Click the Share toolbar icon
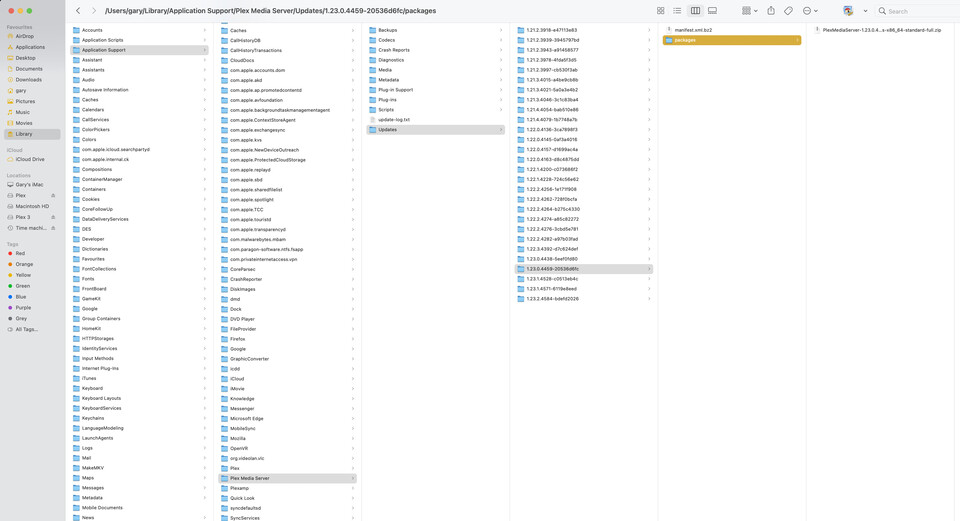 point(771,10)
